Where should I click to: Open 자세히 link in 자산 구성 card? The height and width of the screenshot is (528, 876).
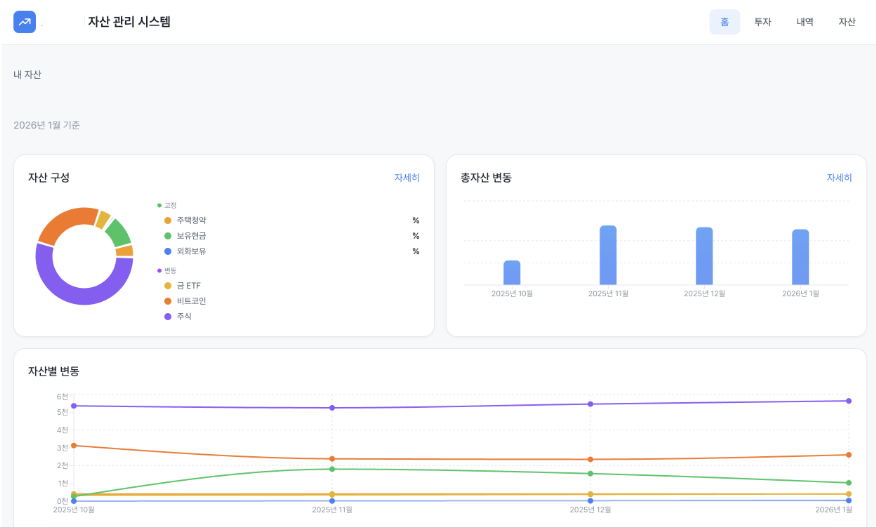tap(407, 178)
